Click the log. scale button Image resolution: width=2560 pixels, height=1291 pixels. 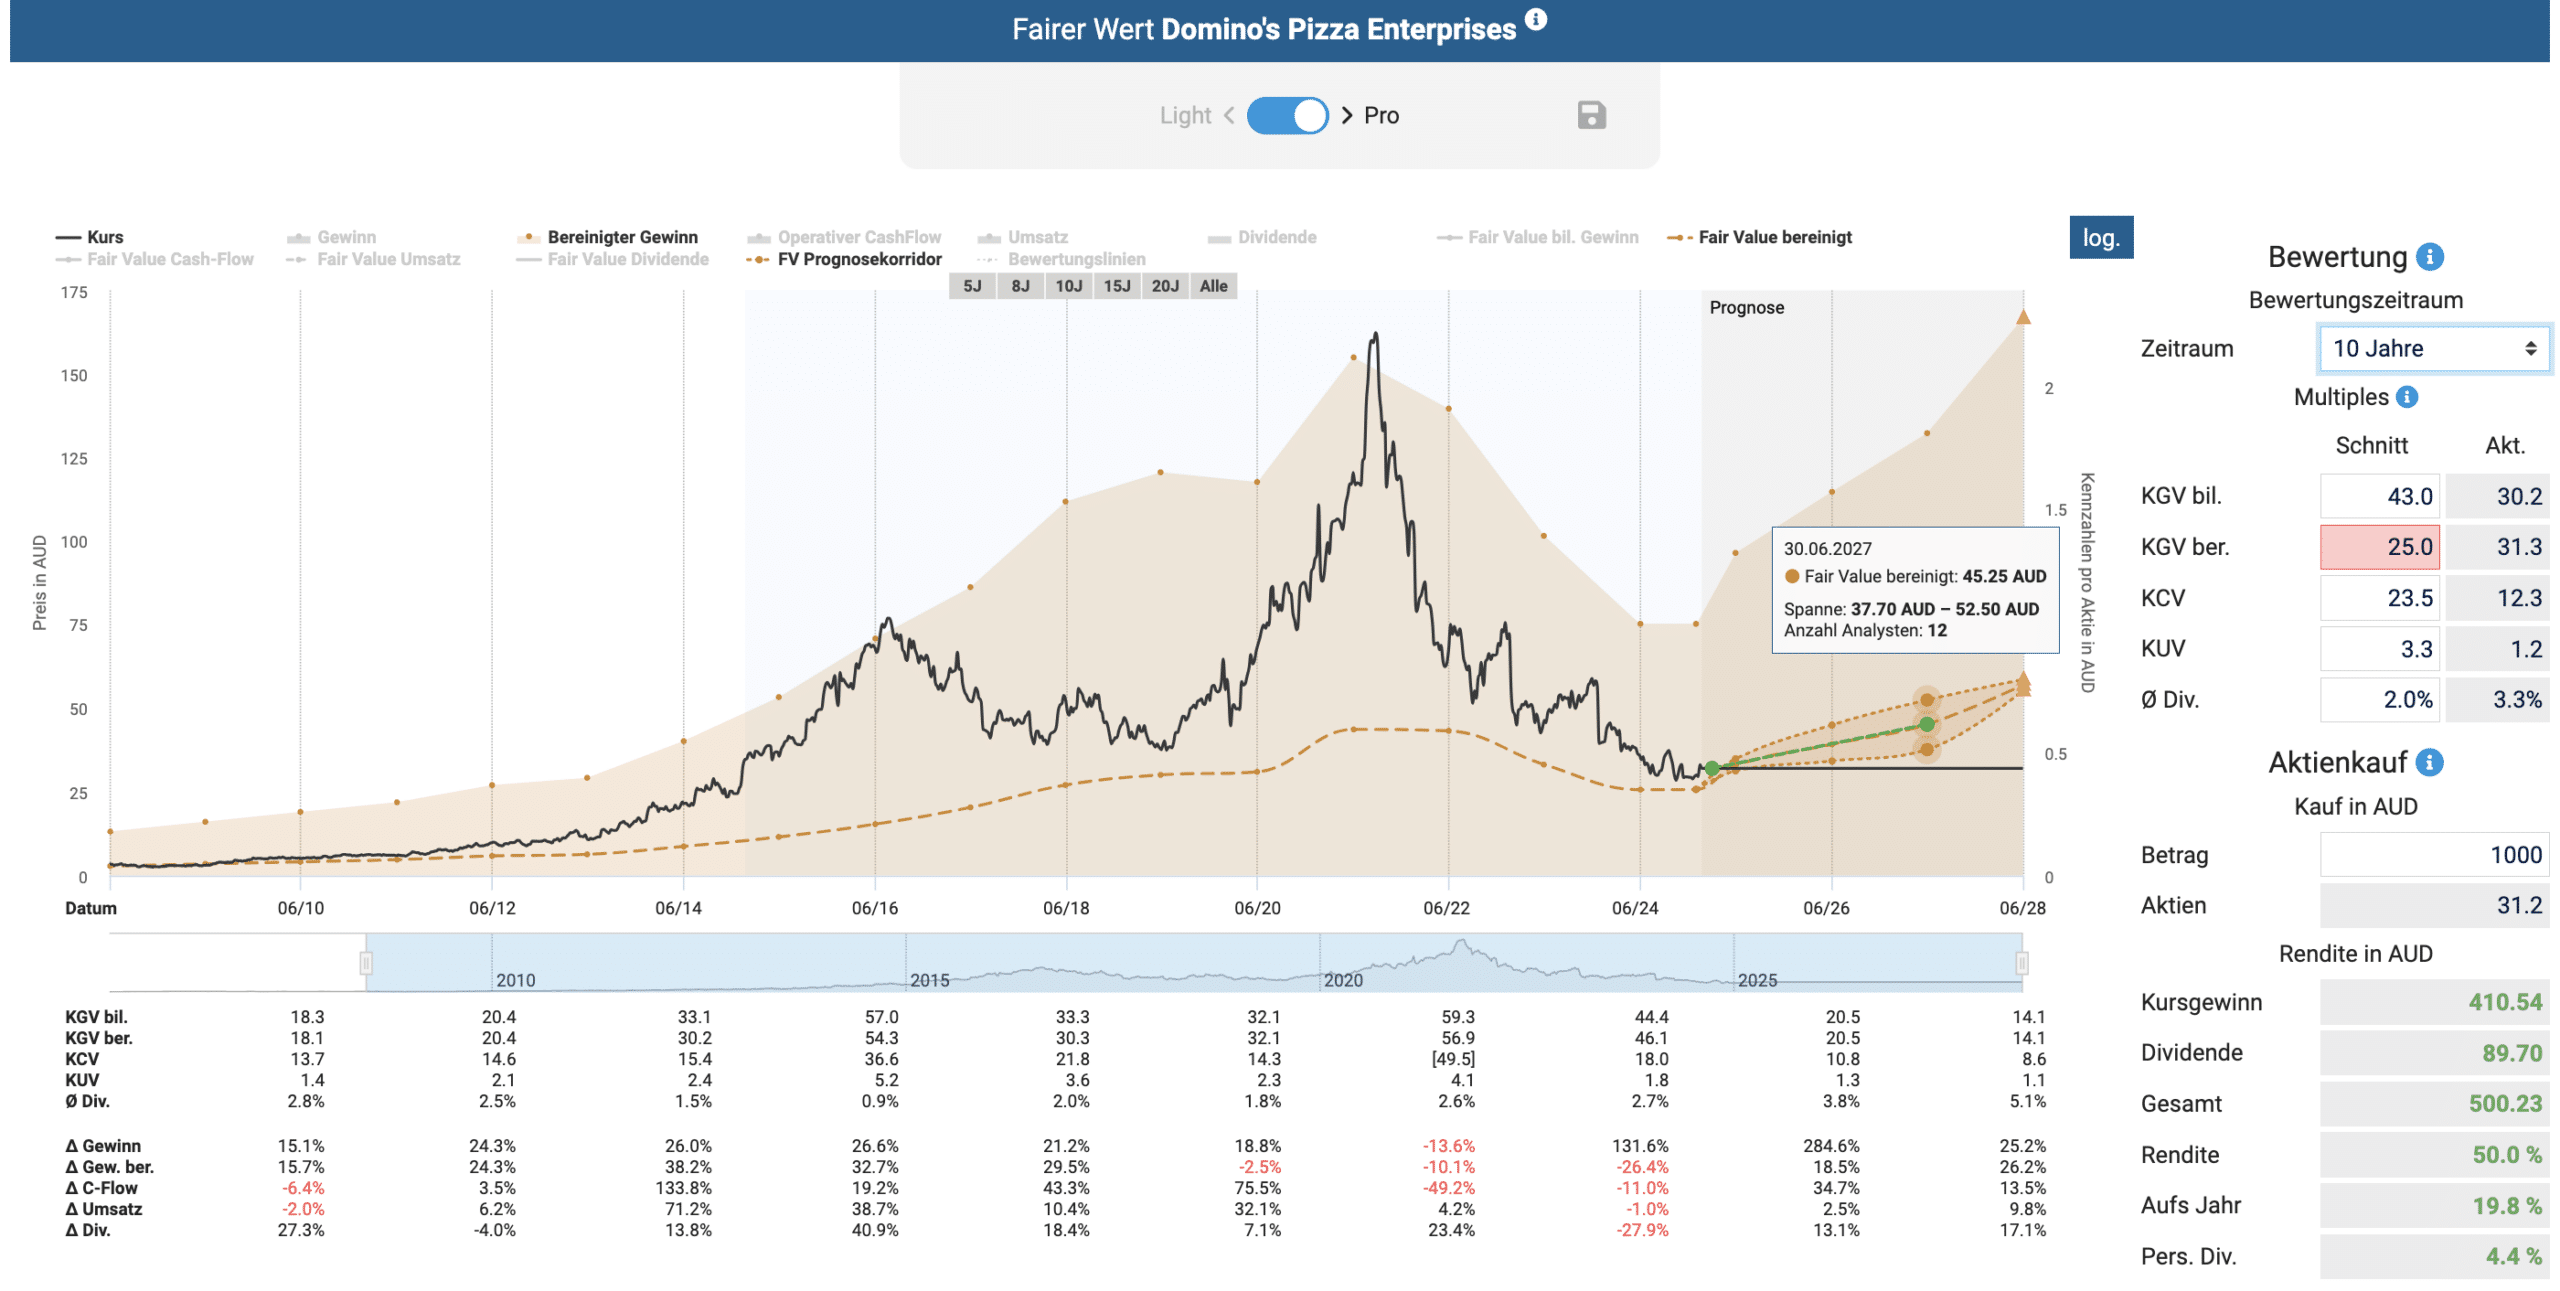pos(2100,238)
